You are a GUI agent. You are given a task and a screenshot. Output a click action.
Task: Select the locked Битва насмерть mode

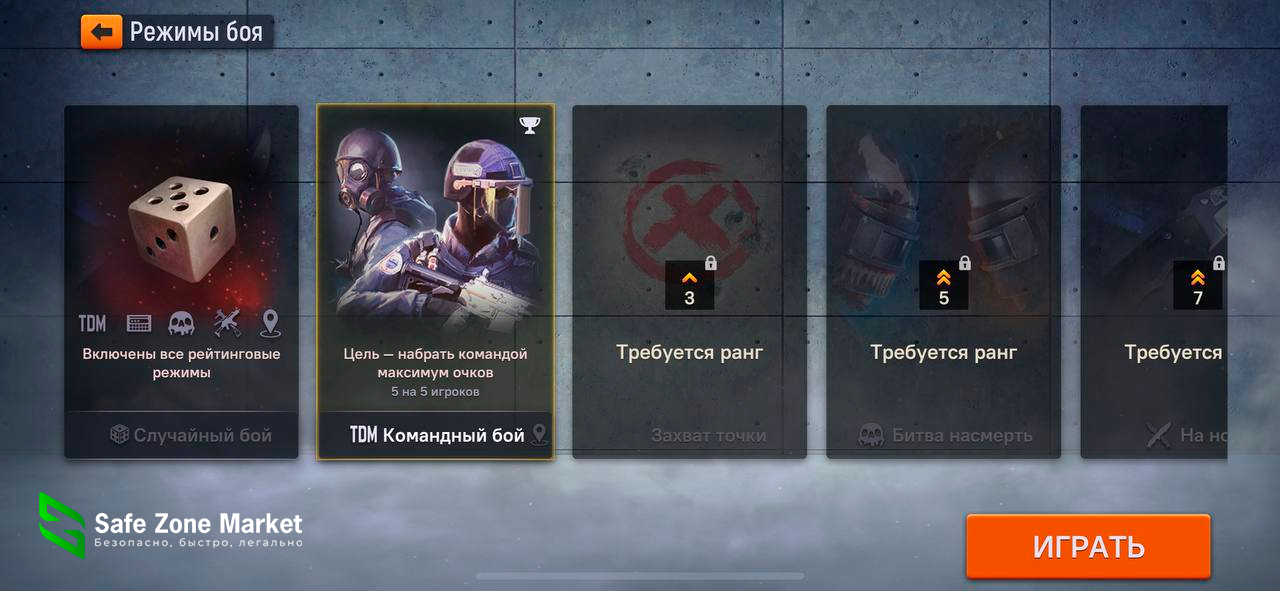point(944,435)
